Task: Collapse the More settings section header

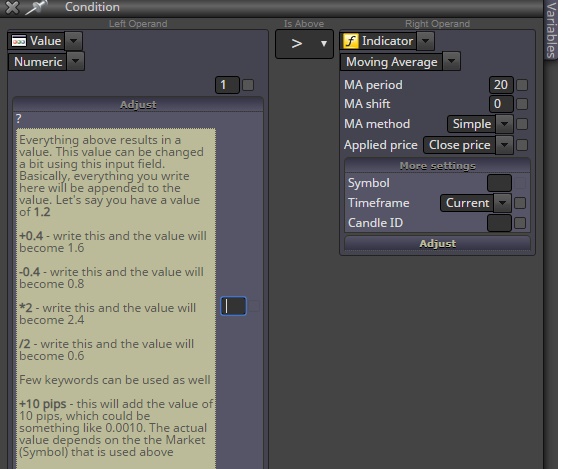Action: pyautogui.click(x=437, y=166)
